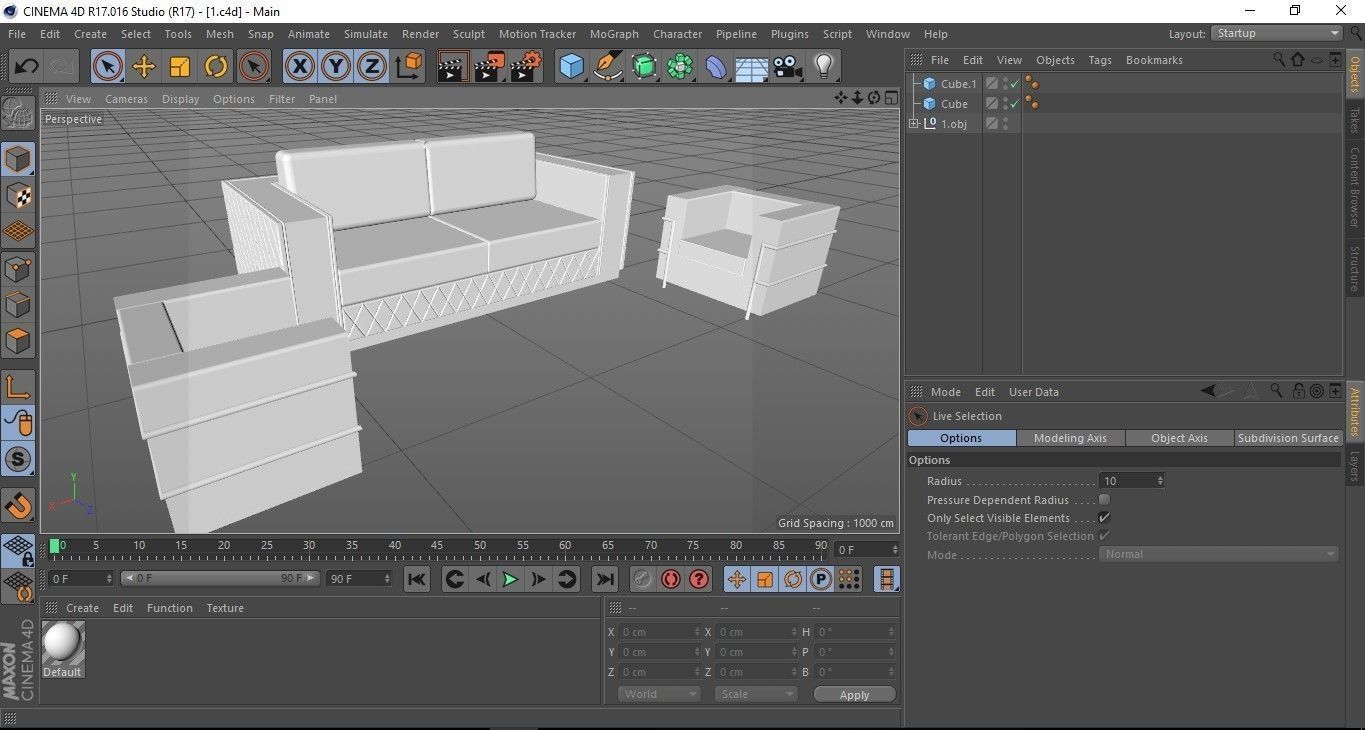Open the Spline pen tool

[x=608, y=67]
